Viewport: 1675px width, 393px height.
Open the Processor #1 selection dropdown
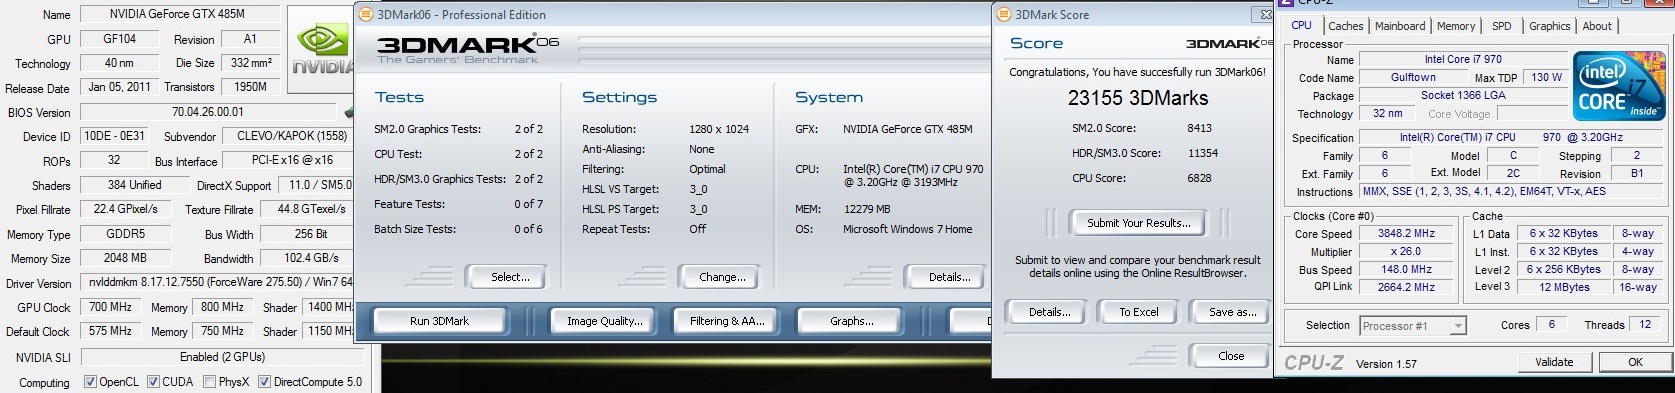[x=1412, y=325]
